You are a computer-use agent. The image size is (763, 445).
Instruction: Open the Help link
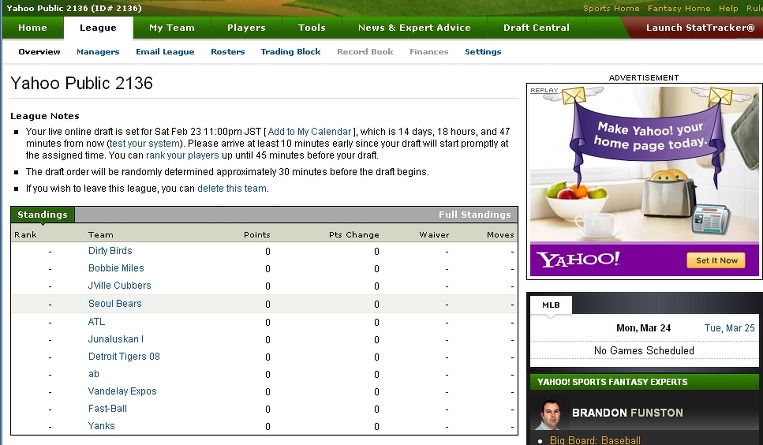pyautogui.click(x=728, y=8)
